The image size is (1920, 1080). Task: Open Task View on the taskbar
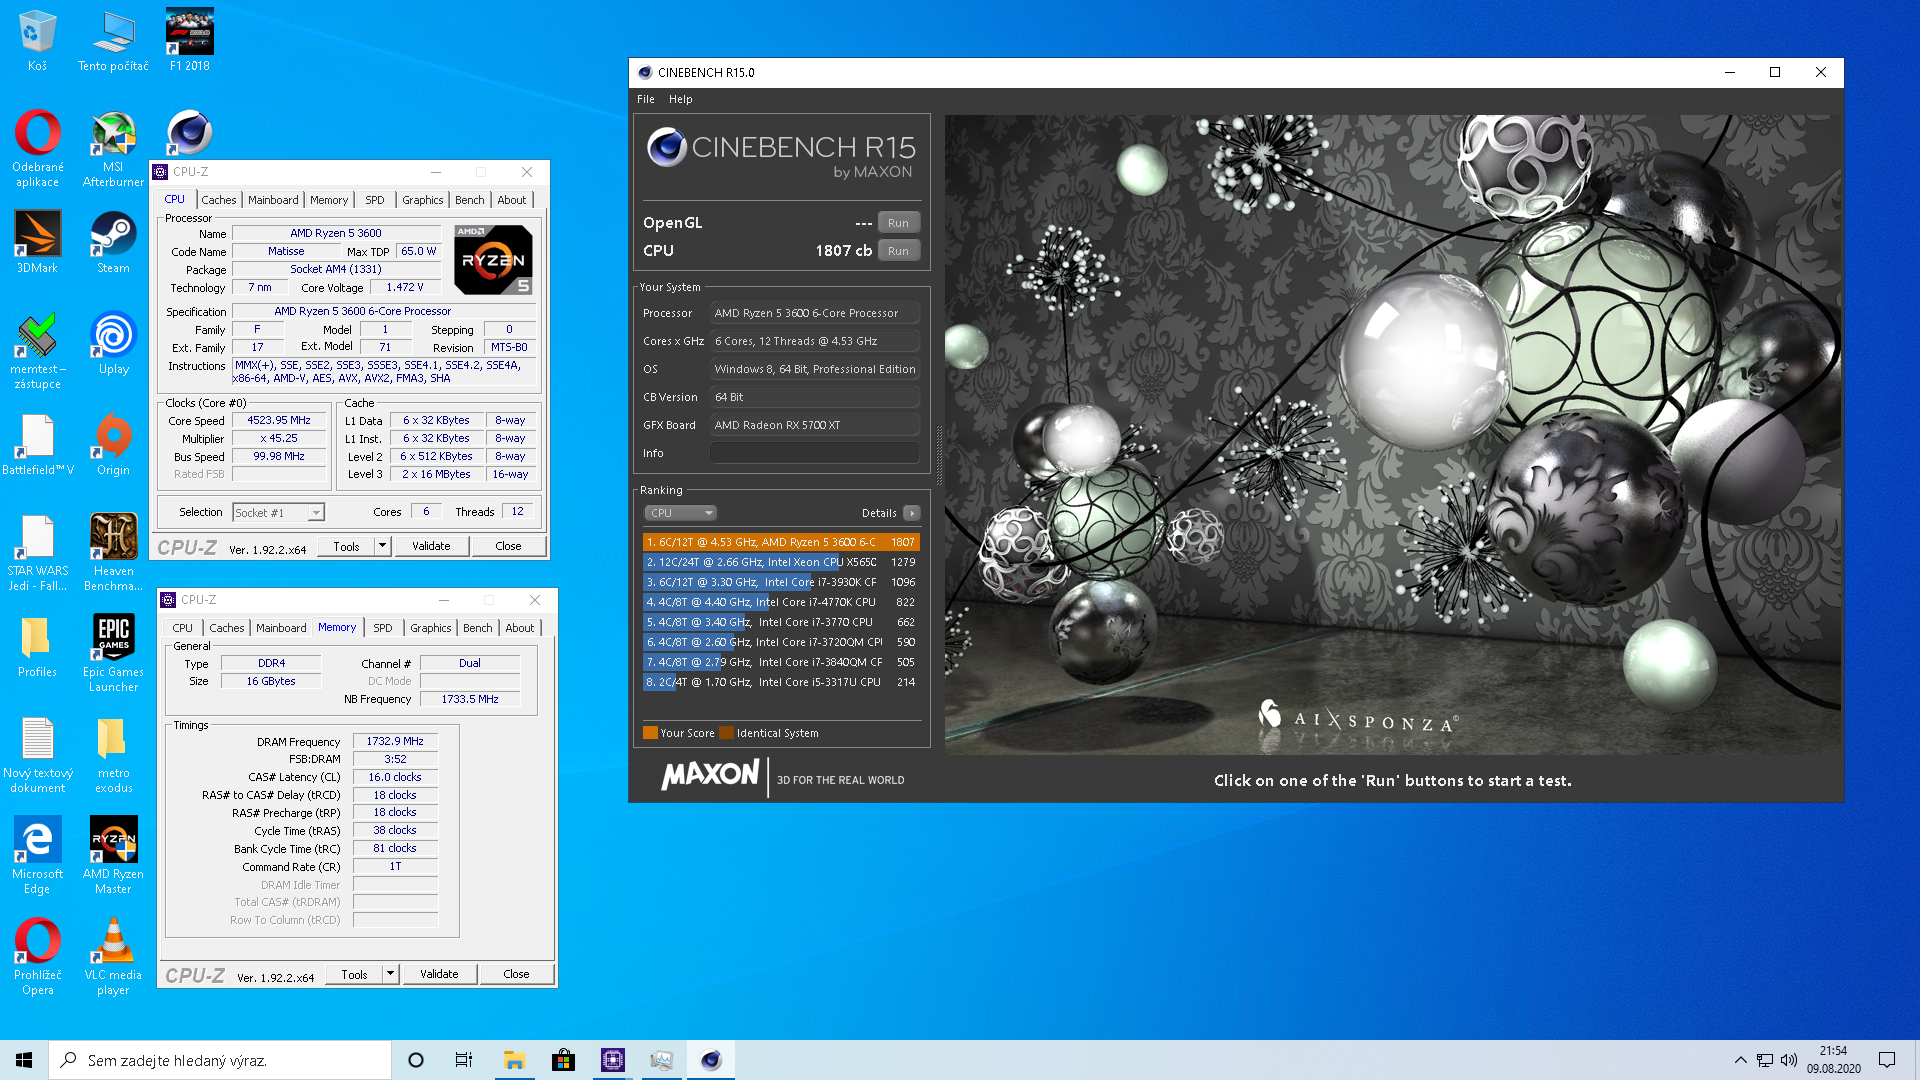pos(464,1060)
